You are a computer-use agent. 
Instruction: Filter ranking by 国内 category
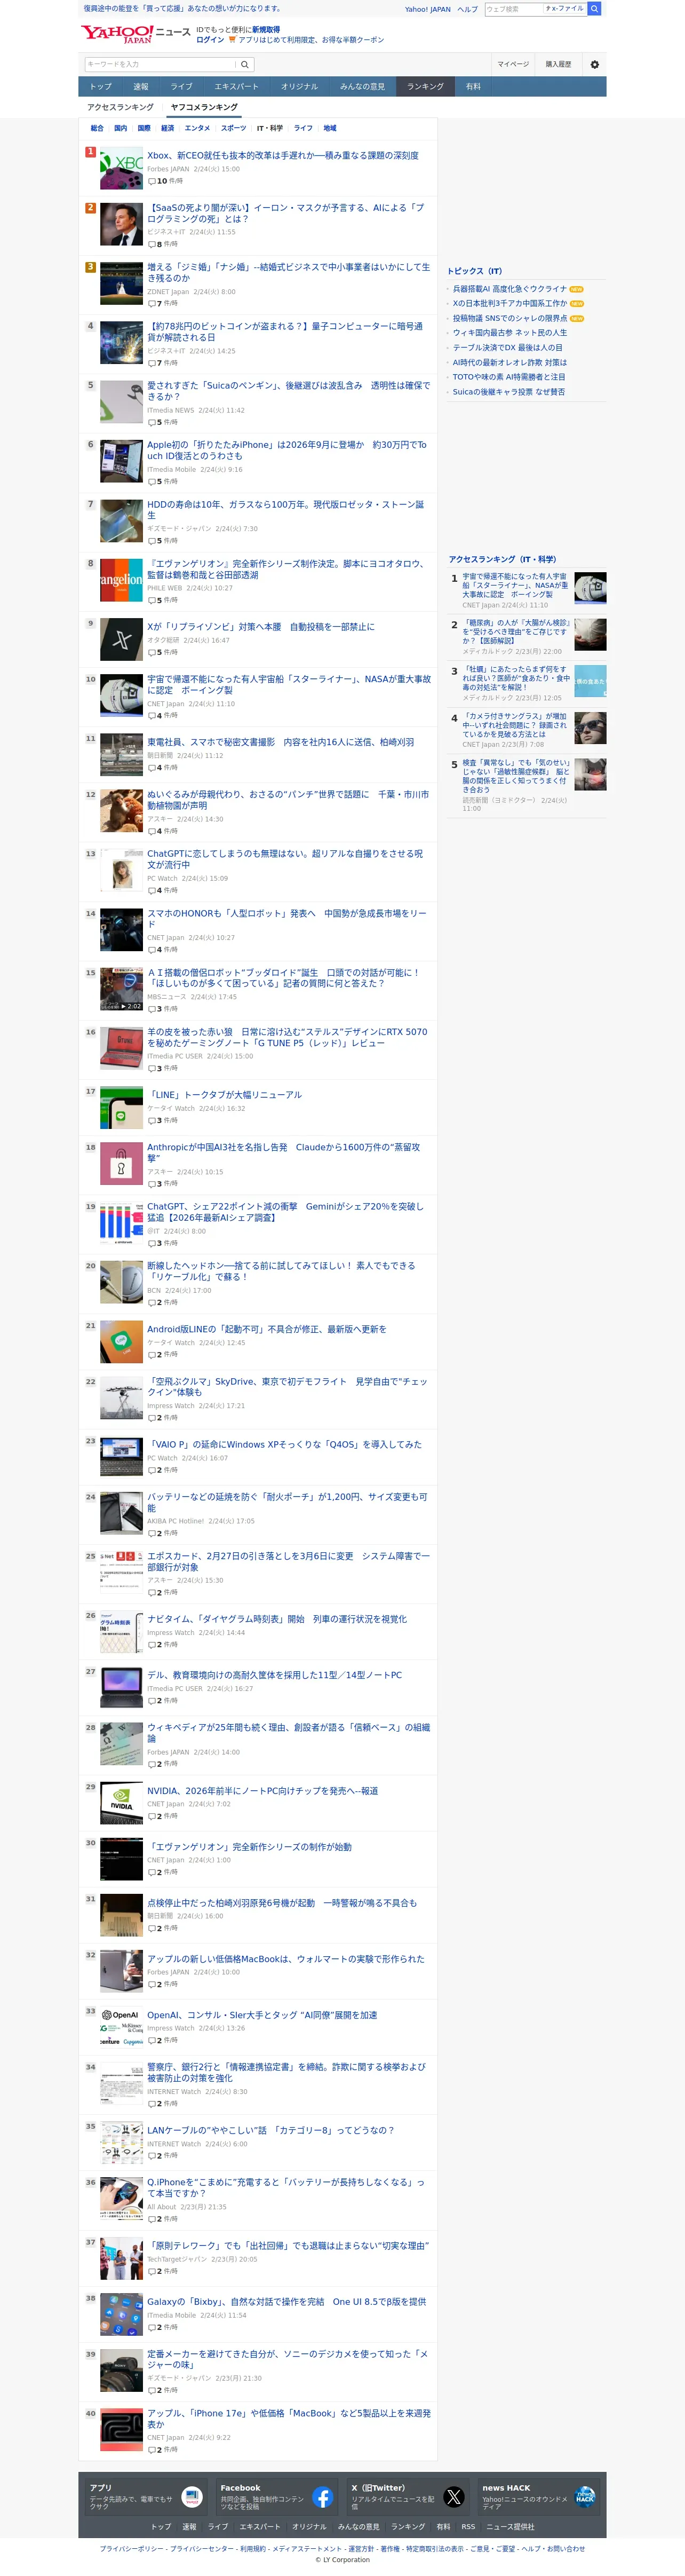tap(121, 128)
